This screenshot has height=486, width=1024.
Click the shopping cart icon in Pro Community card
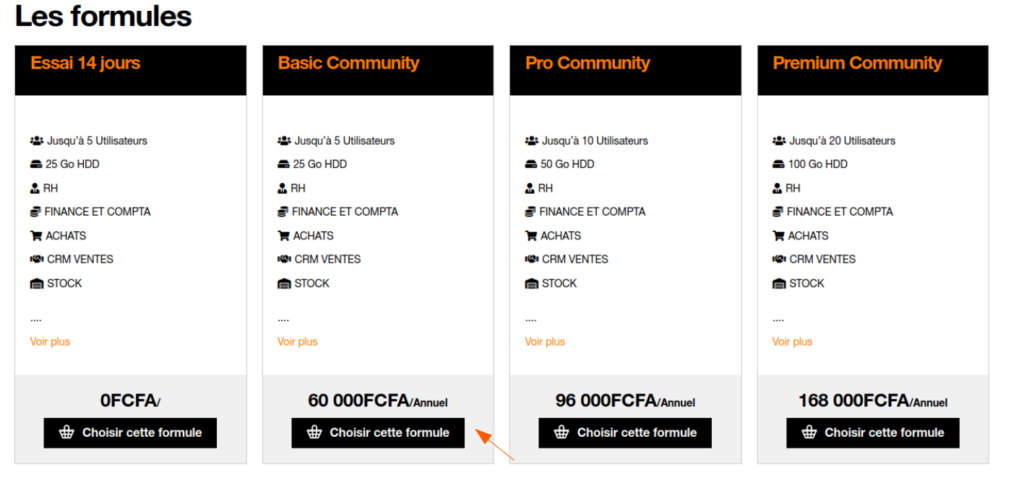tap(531, 236)
